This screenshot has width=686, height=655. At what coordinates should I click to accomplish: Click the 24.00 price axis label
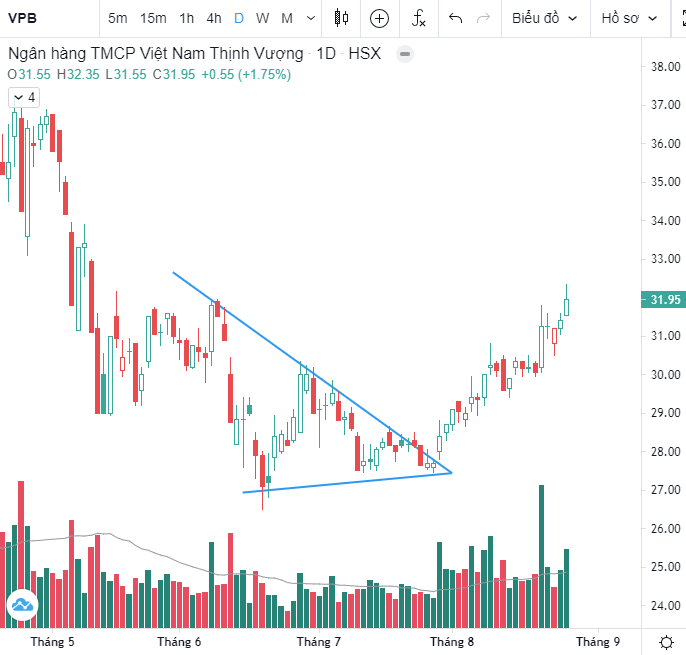665,606
